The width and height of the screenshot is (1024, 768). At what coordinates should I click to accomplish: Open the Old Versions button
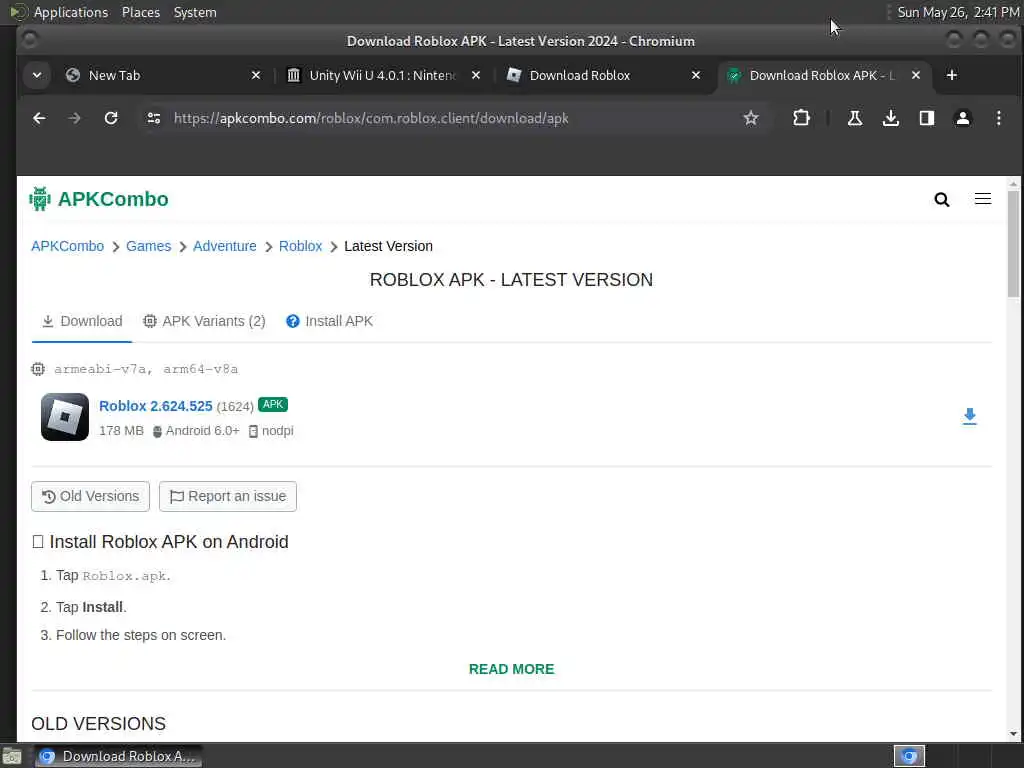point(90,496)
